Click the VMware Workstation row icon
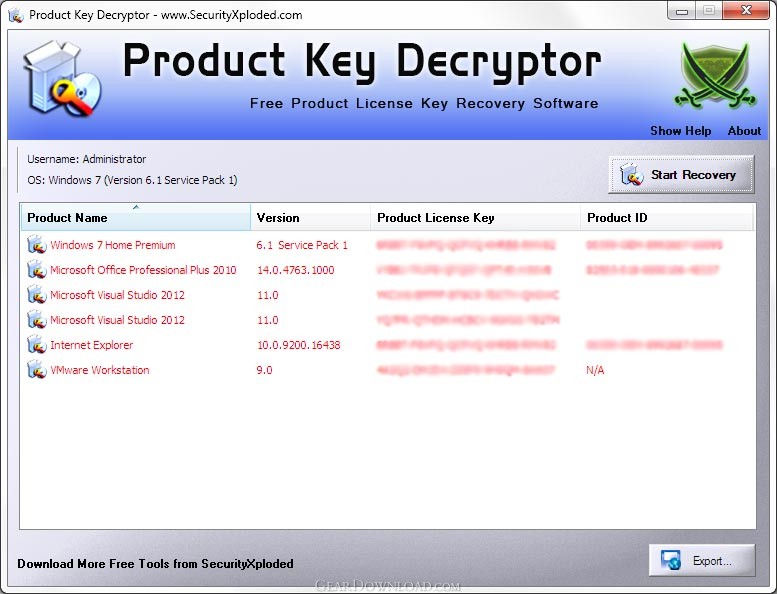The image size is (777, 594). coord(37,370)
